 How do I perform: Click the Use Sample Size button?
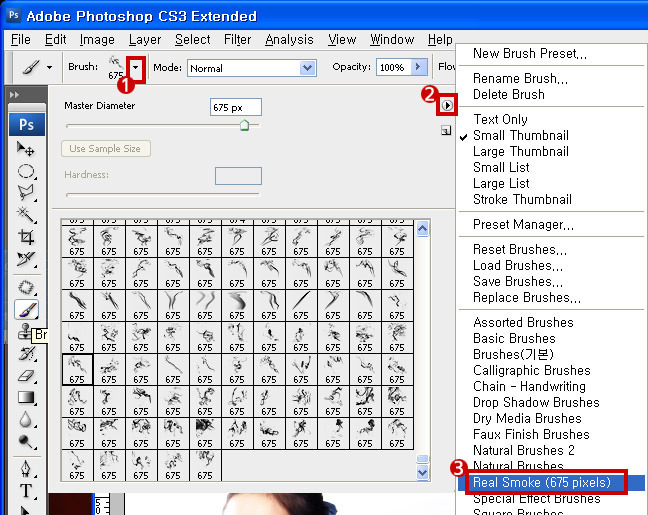pyautogui.click(x=105, y=148)
